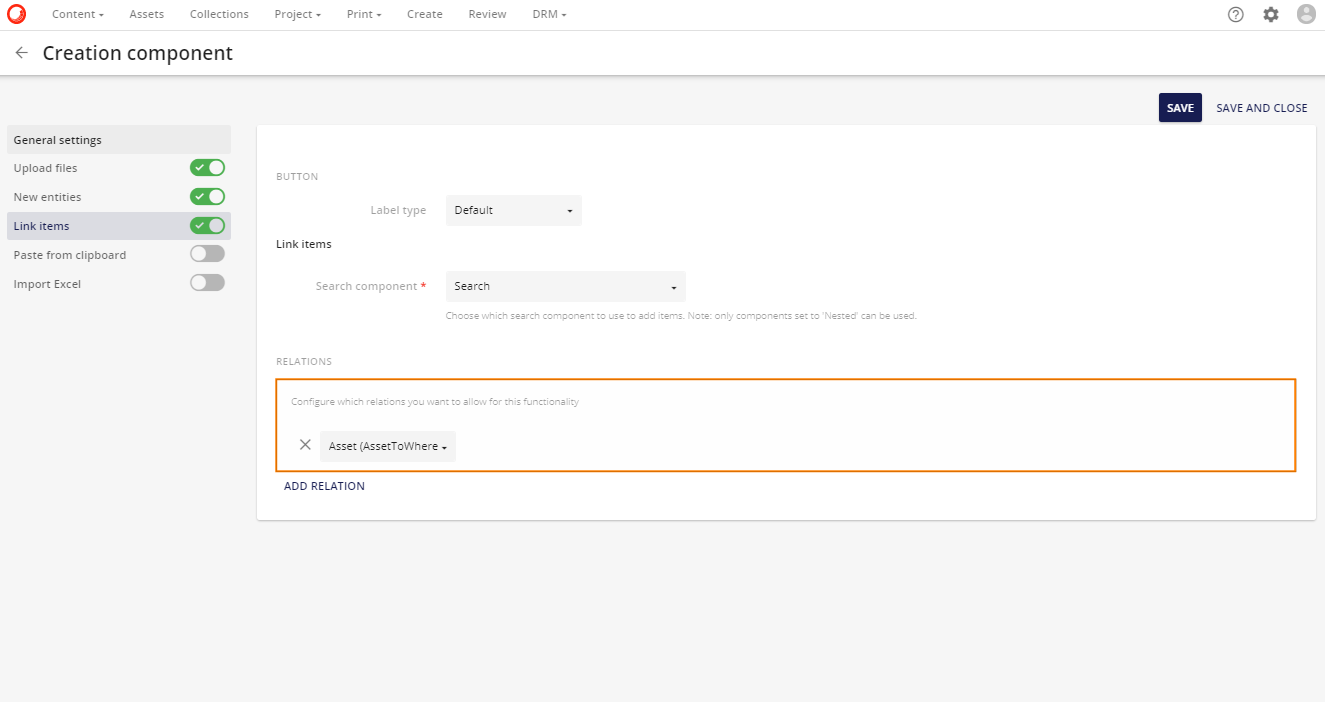
Task: Disable the Upload files toggle
Action: point(207,167)
